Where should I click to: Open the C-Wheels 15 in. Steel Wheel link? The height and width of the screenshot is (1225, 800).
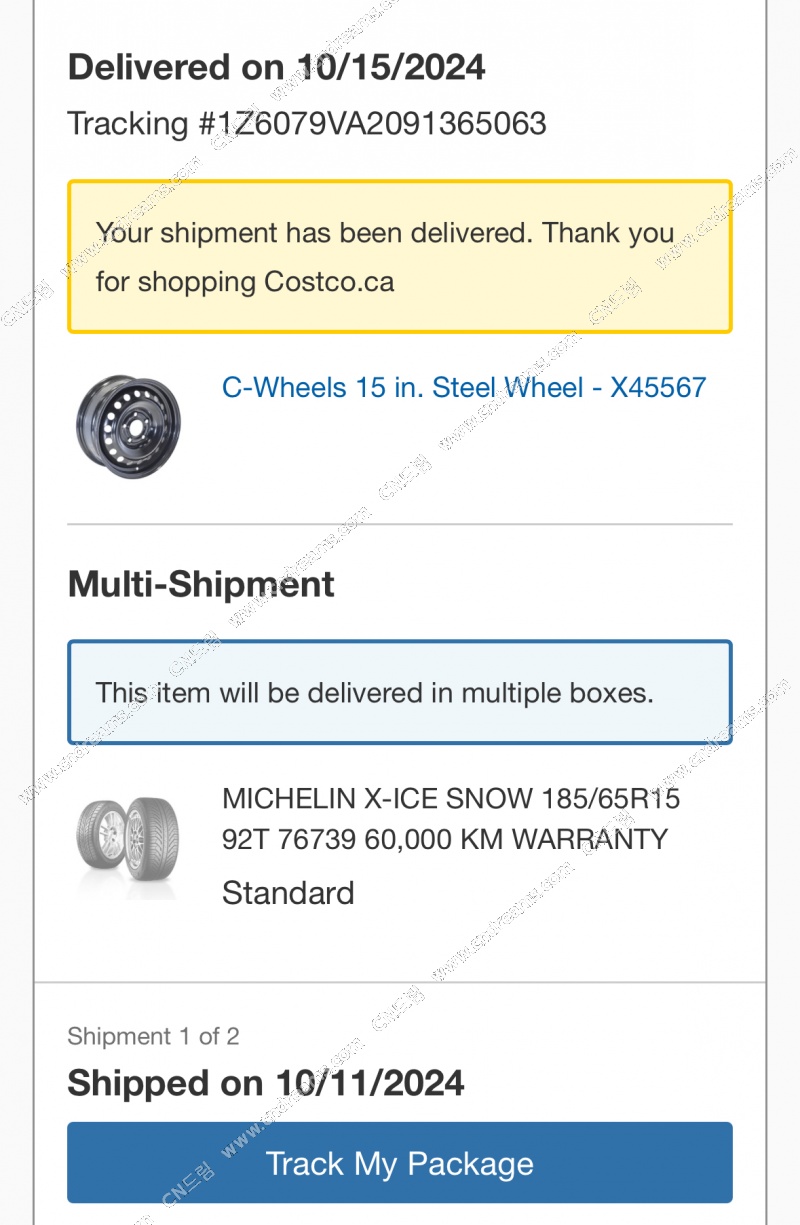tap(464, 388)
